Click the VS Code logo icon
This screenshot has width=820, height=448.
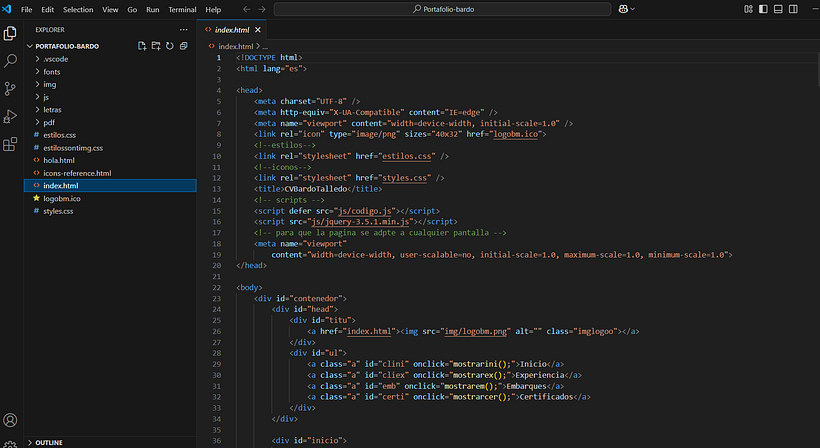tap(7, 9)
